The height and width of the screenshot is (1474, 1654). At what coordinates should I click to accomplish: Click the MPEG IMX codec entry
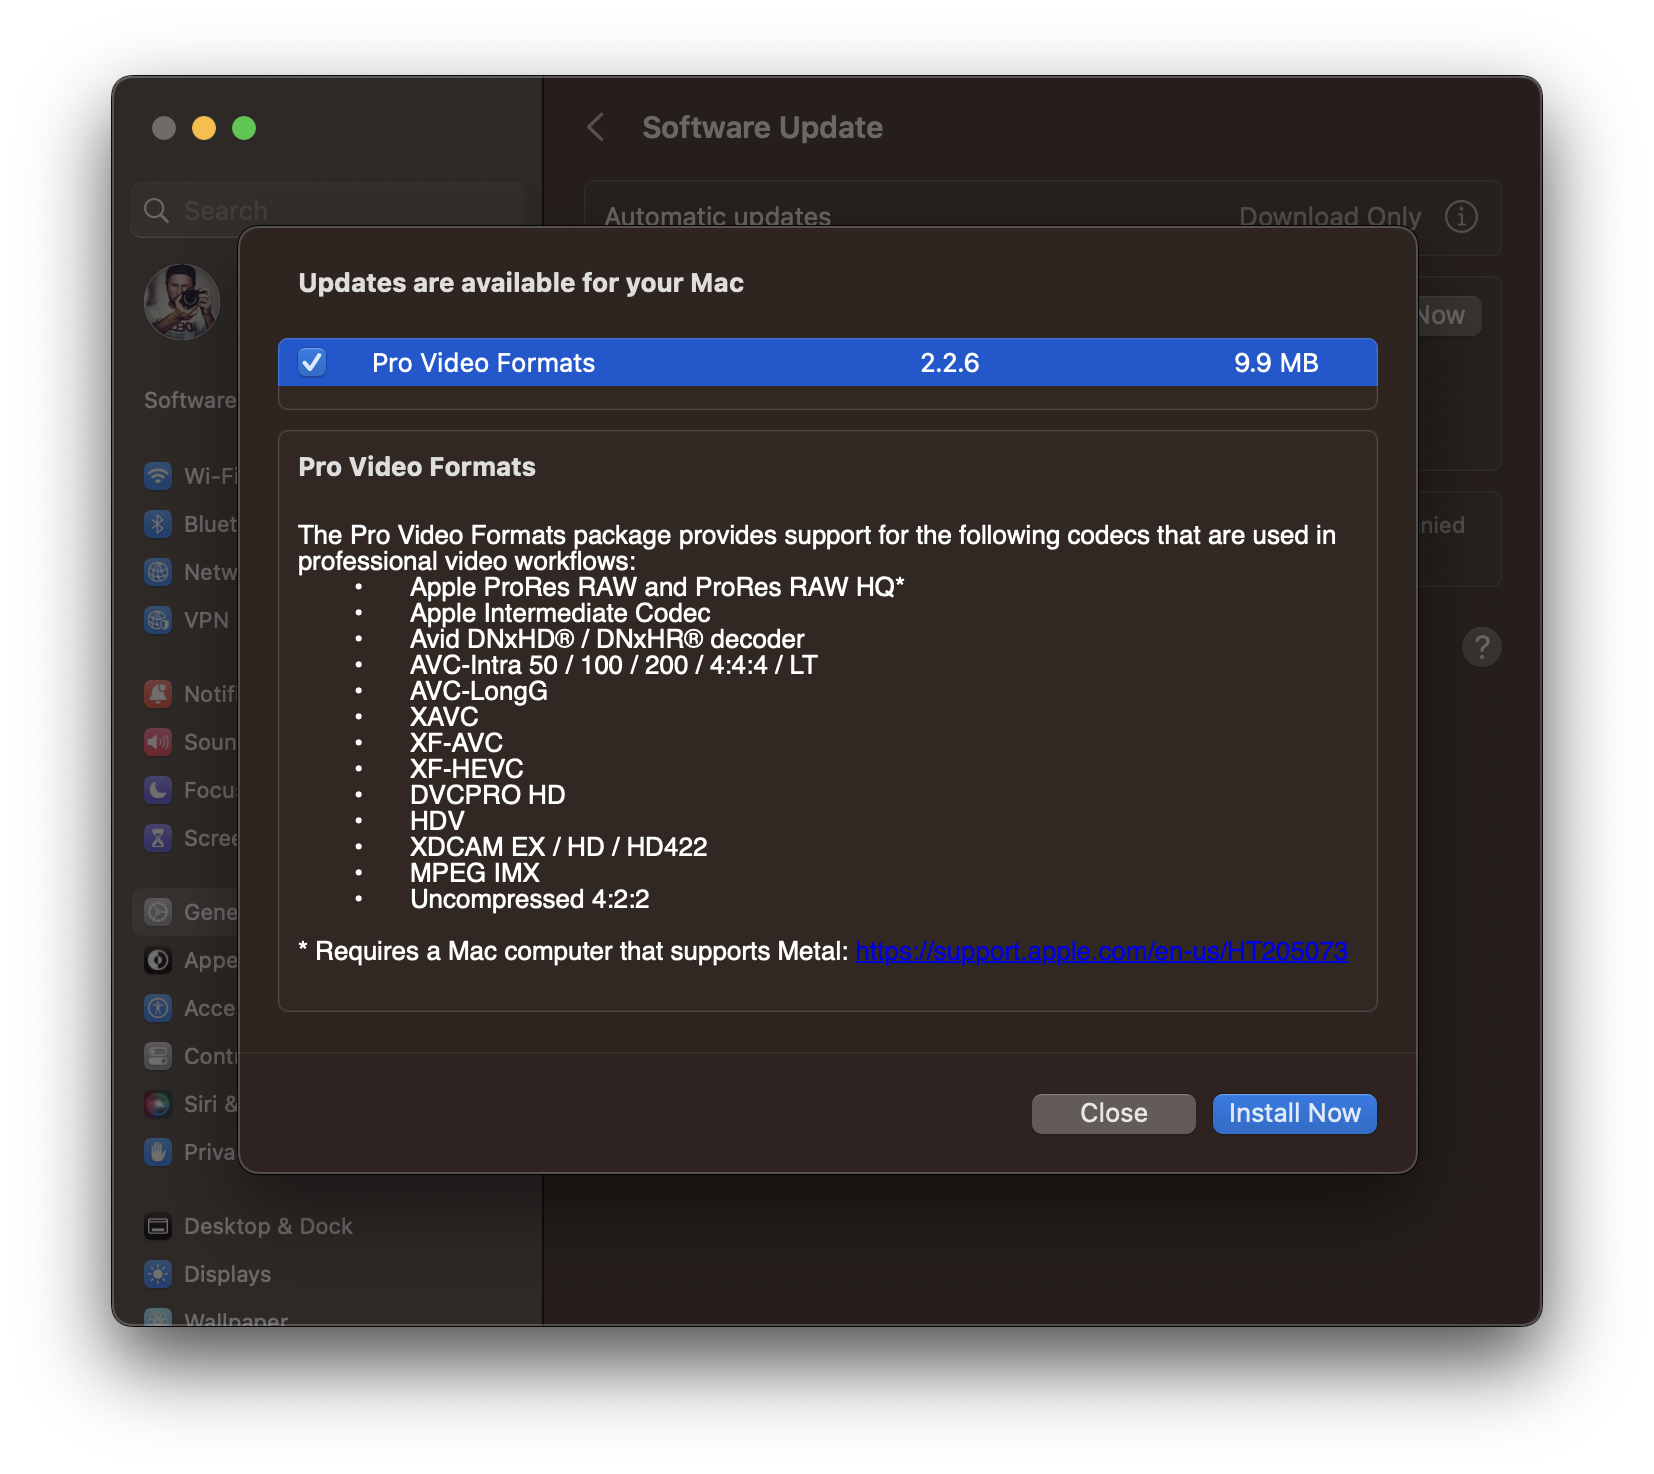(475, 873)
